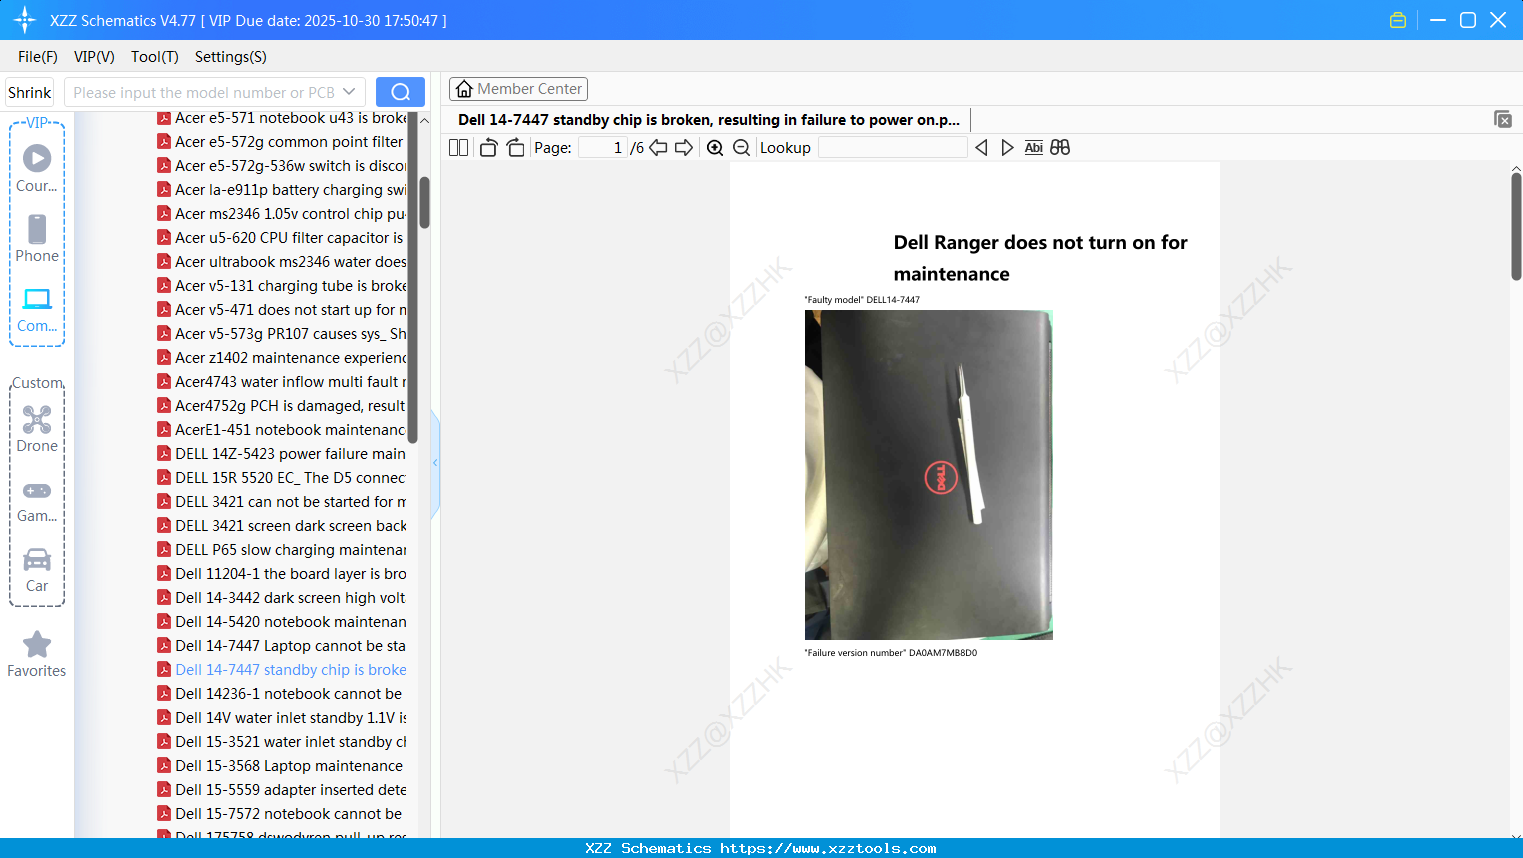Open "Acer v5-573g PR107 causes sys" file
Image resolution: width=1523 pixels, height=858 pixels.
click(282, 334)
